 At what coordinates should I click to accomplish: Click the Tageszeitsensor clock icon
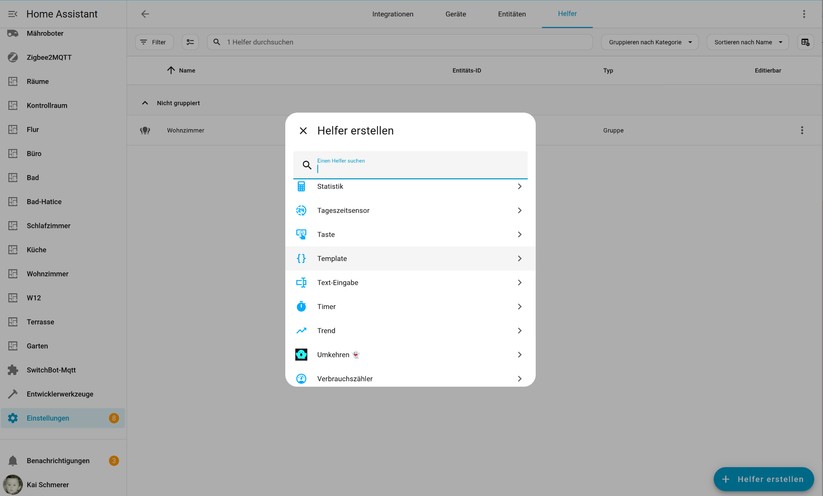coord(301,211)
